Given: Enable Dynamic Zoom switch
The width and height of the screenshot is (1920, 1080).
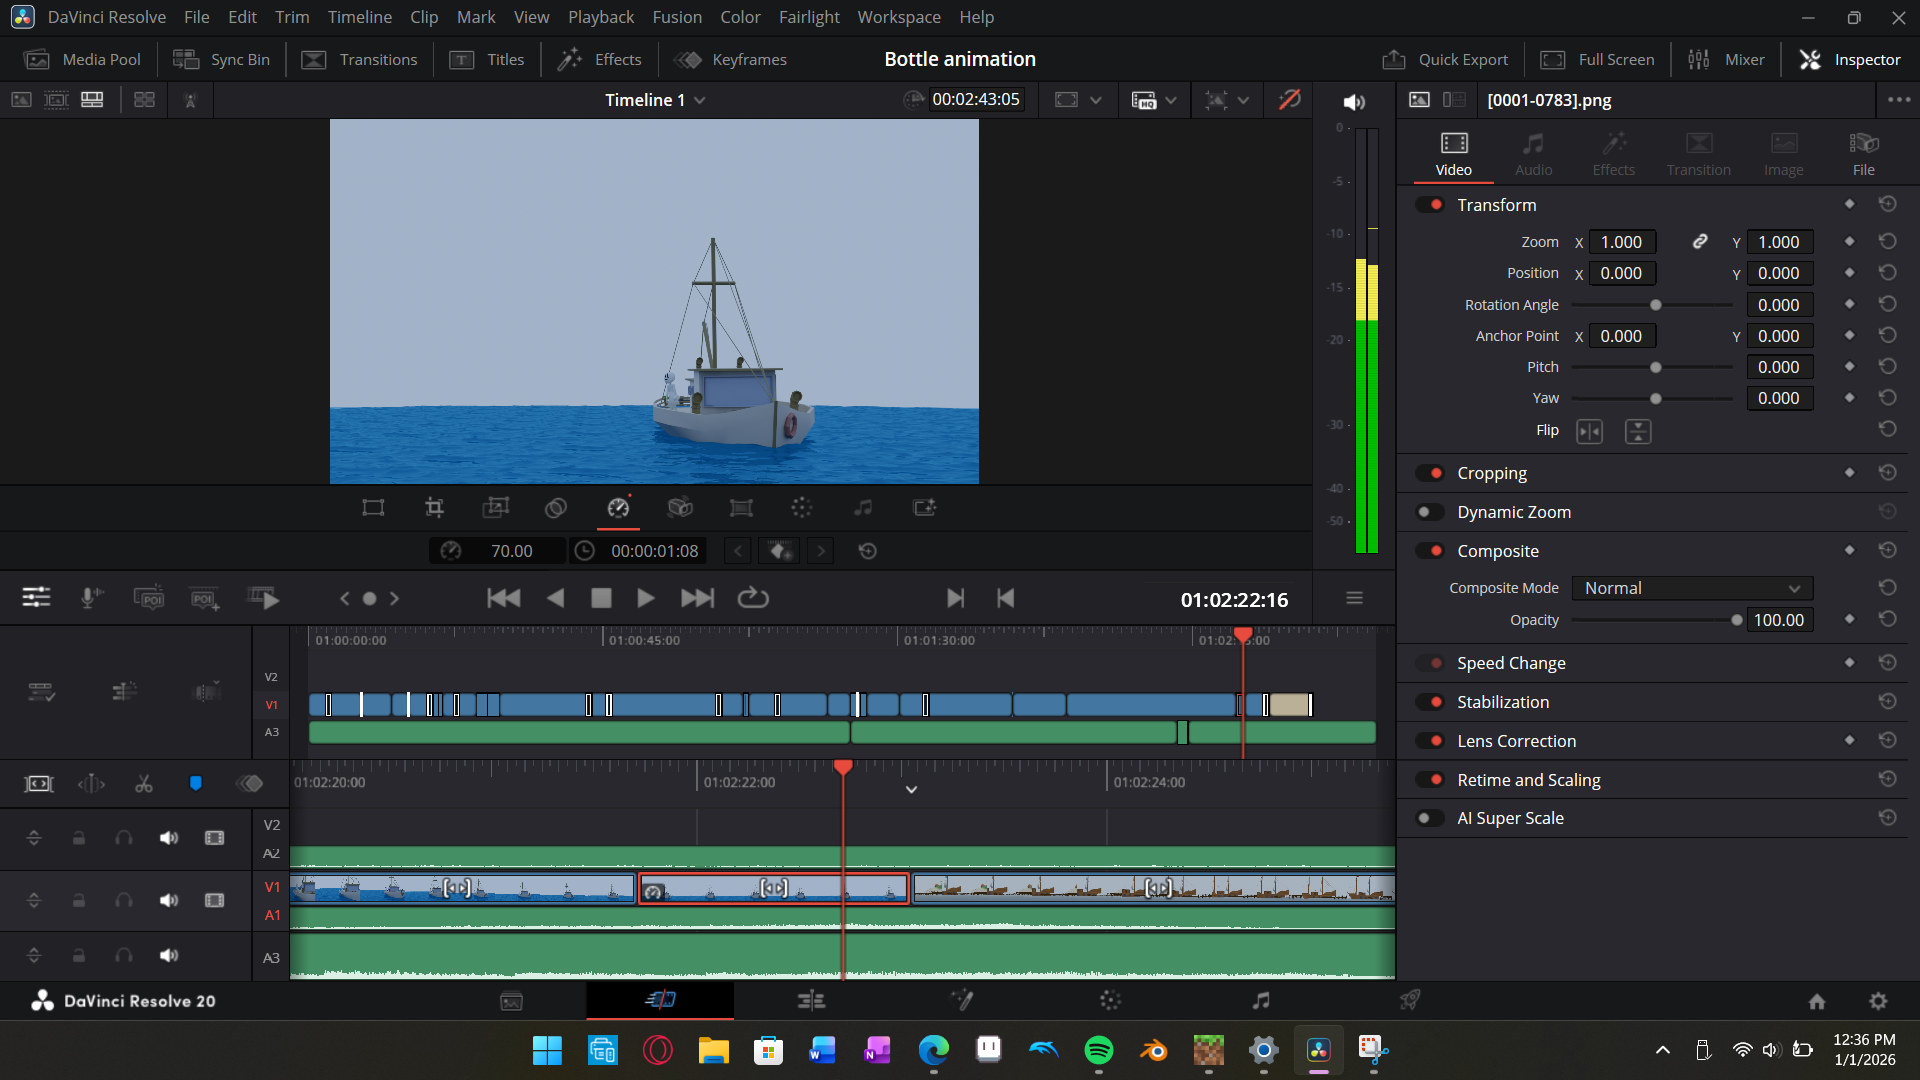Looking at the screenshot, I should 1430,512.
